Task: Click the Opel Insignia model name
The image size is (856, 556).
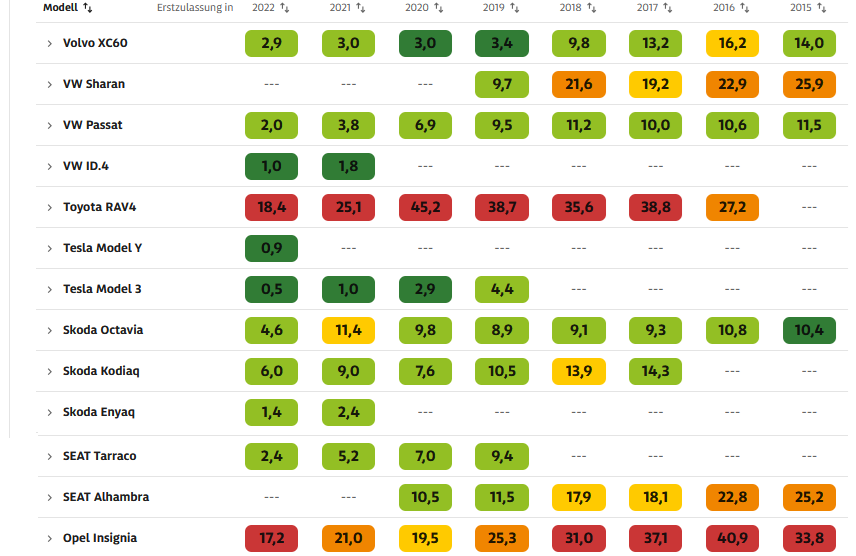Action: pyautogui.click(x=100, y=538)
